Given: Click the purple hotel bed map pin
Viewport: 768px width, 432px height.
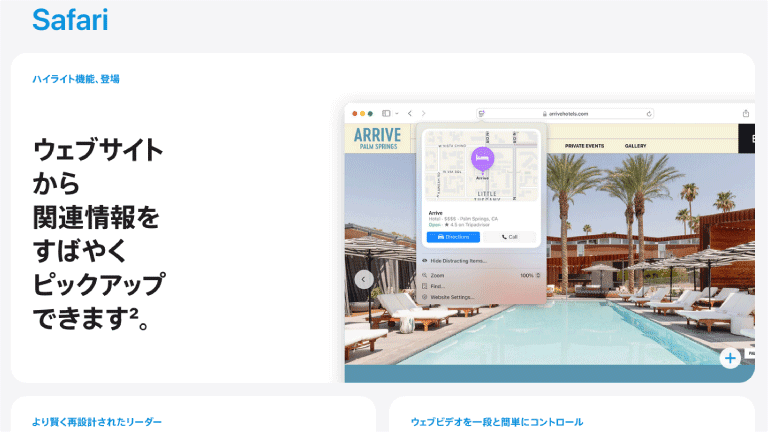Looking at the screenshot, I should click(482, 159).
